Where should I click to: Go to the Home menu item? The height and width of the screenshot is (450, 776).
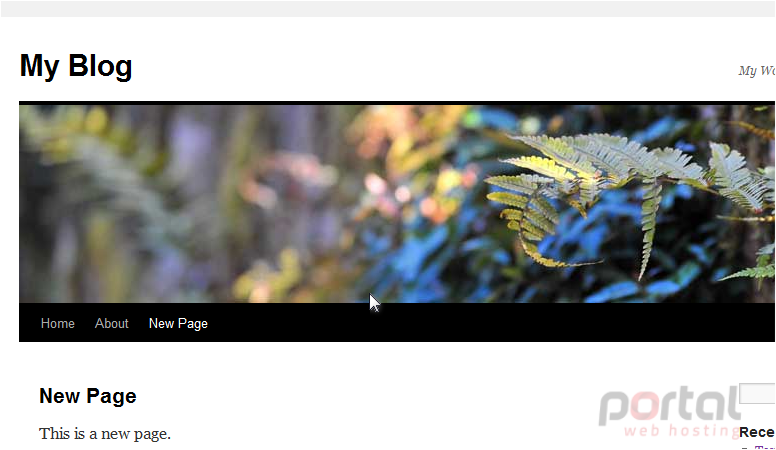point(57,323)
